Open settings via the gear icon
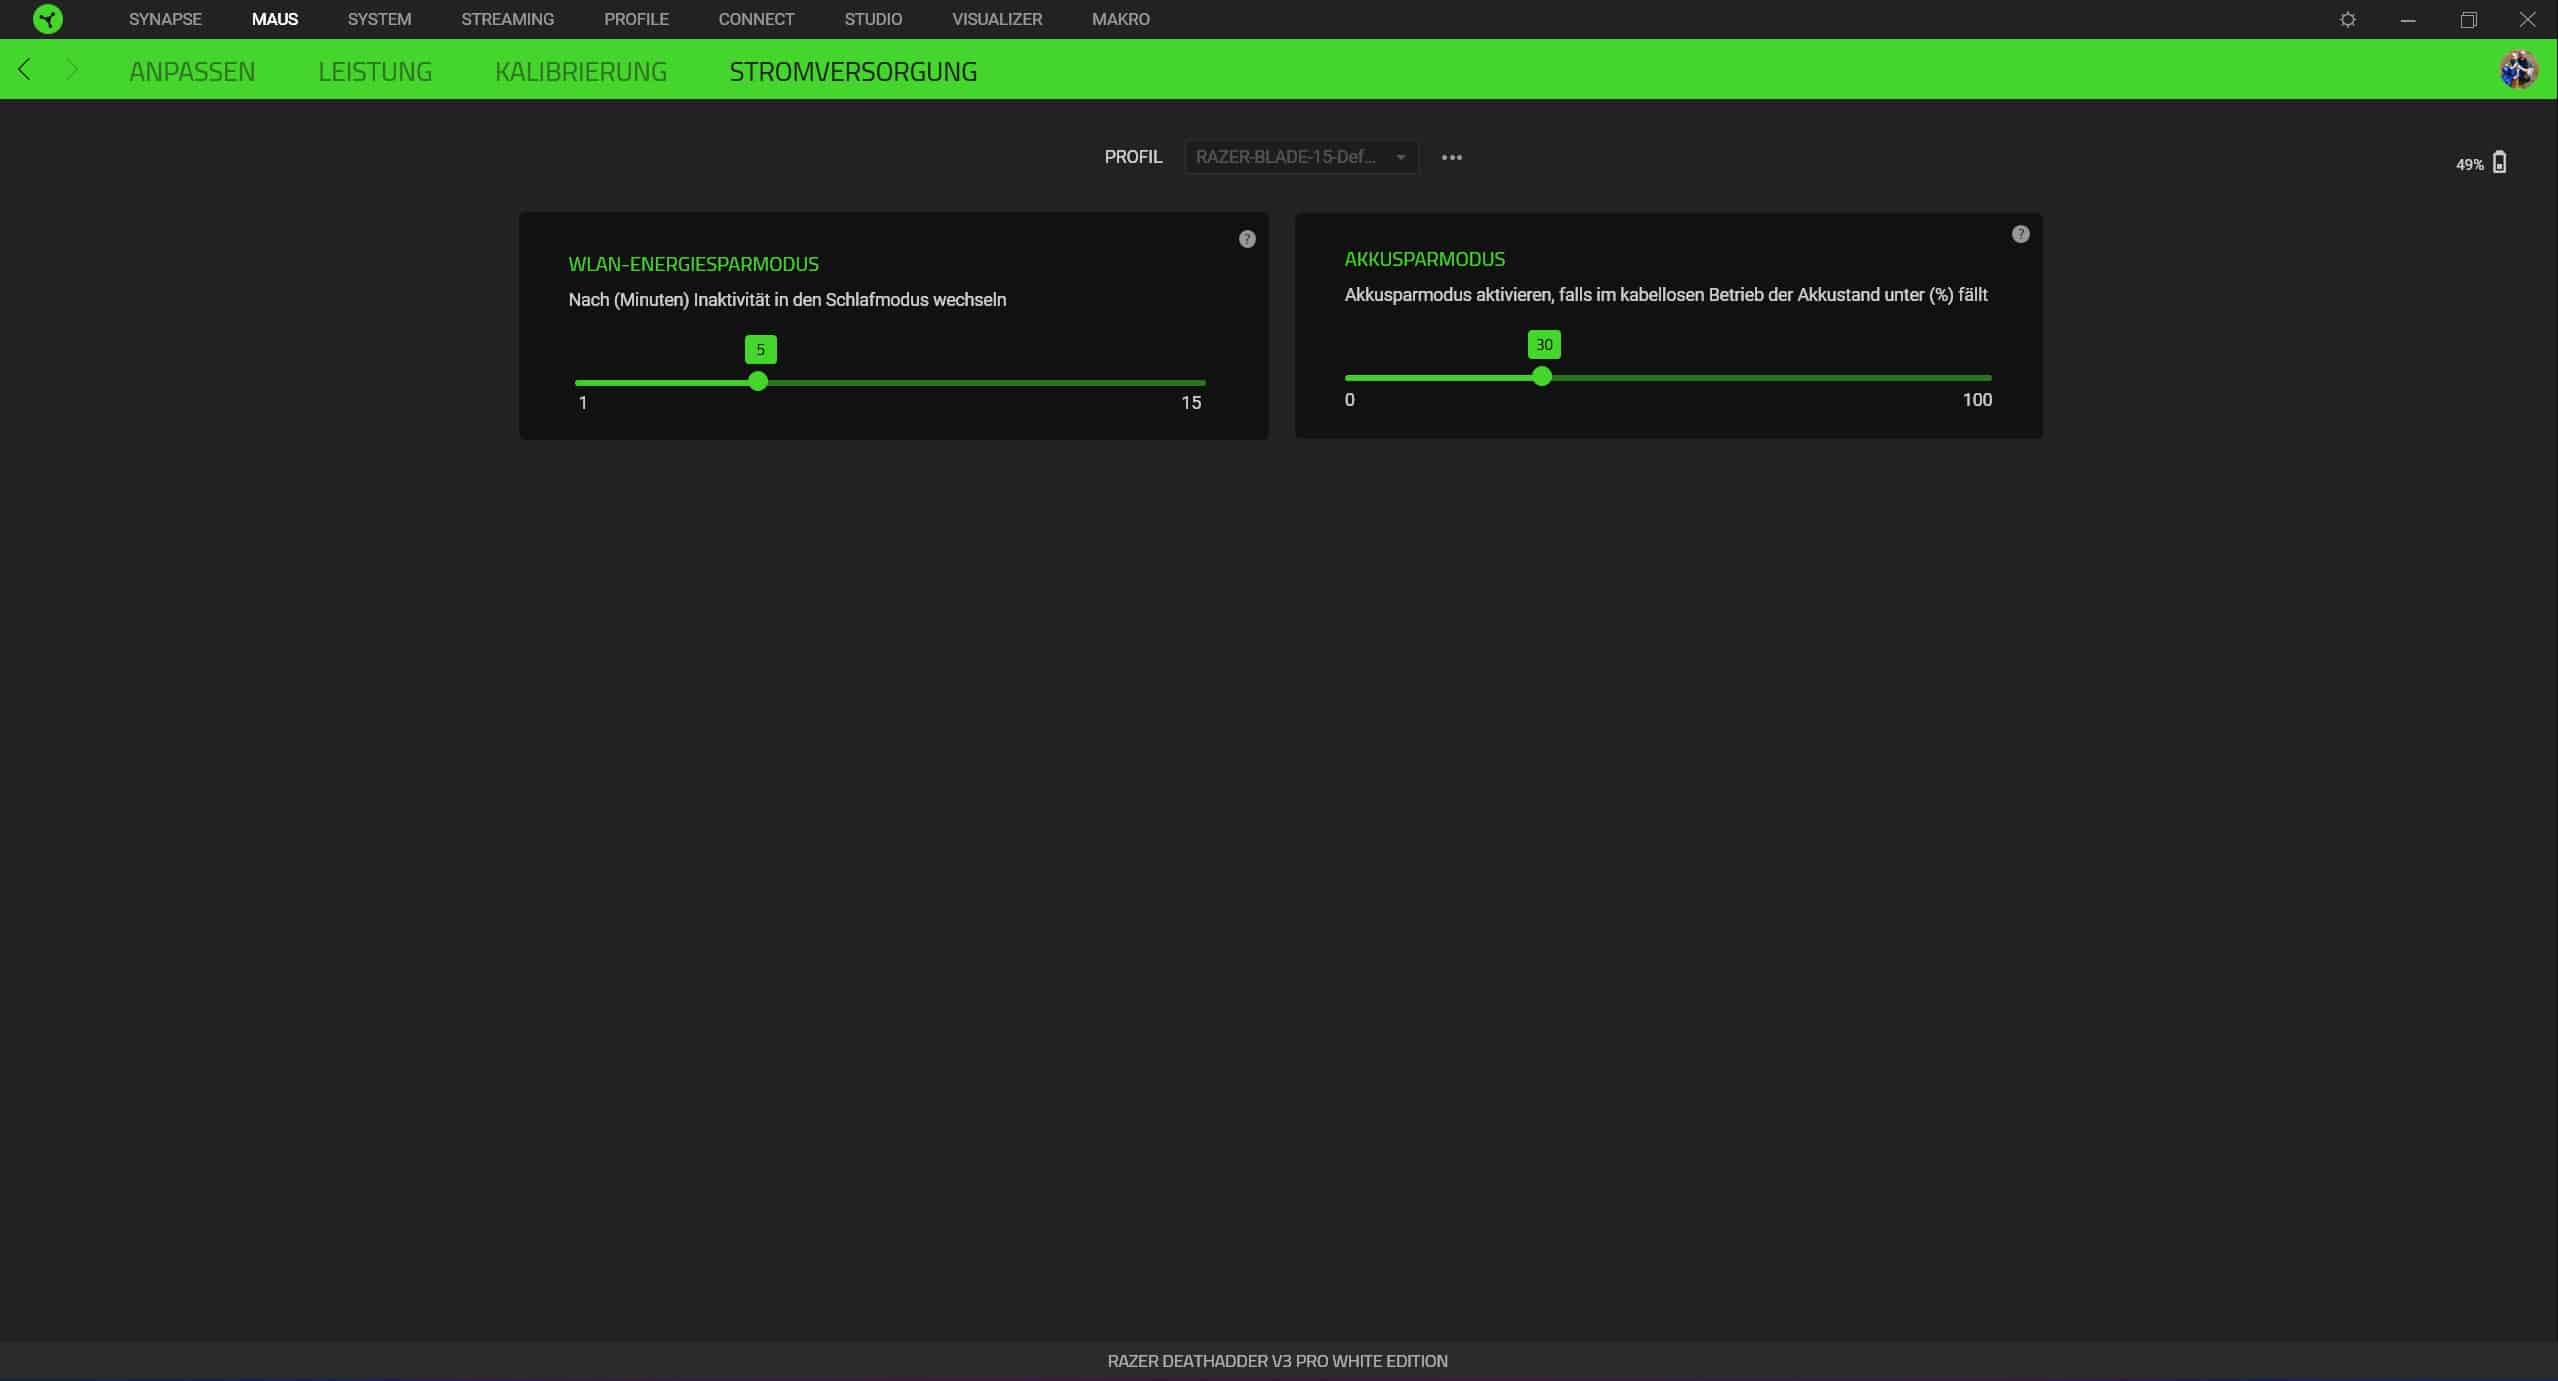 (x=2347, y=19)
